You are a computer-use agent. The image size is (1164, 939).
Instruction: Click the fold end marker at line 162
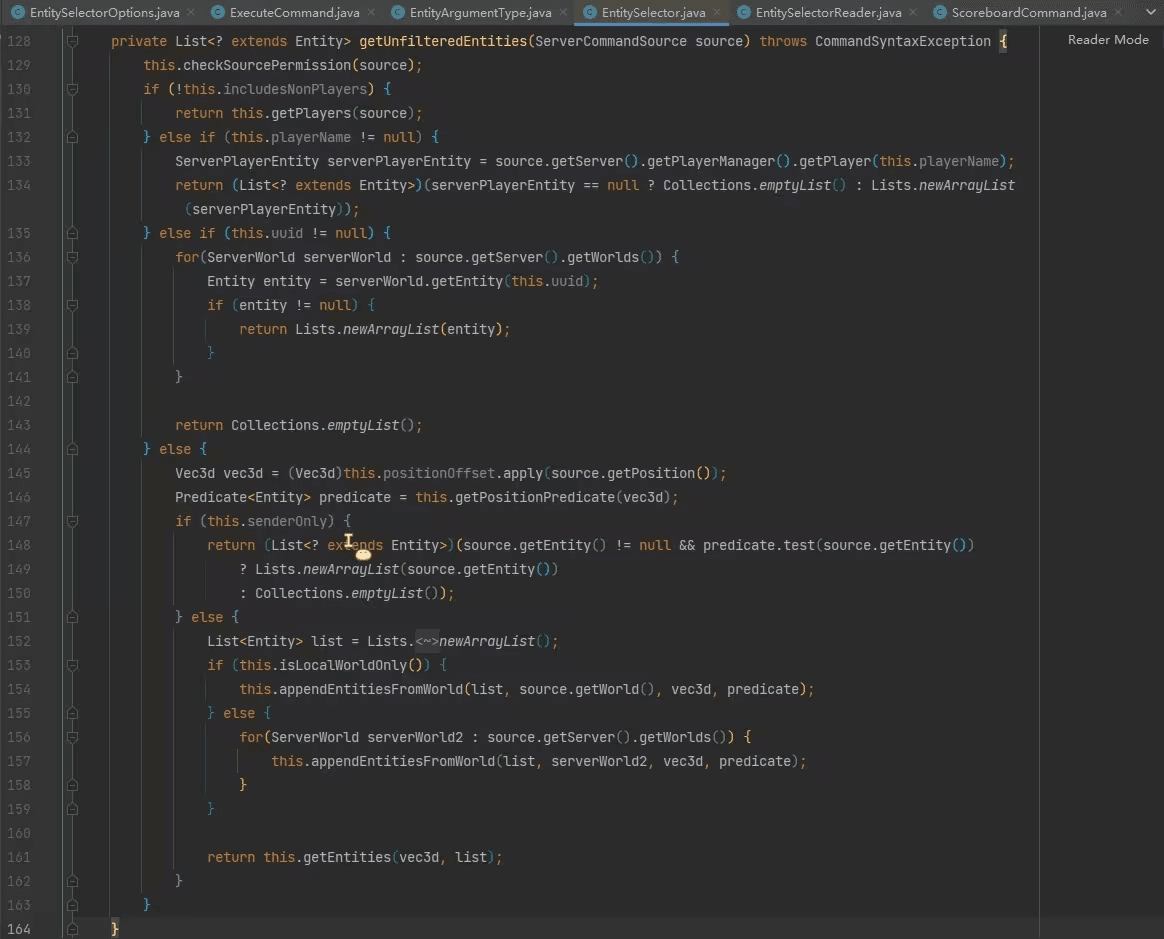click(72, 881)
